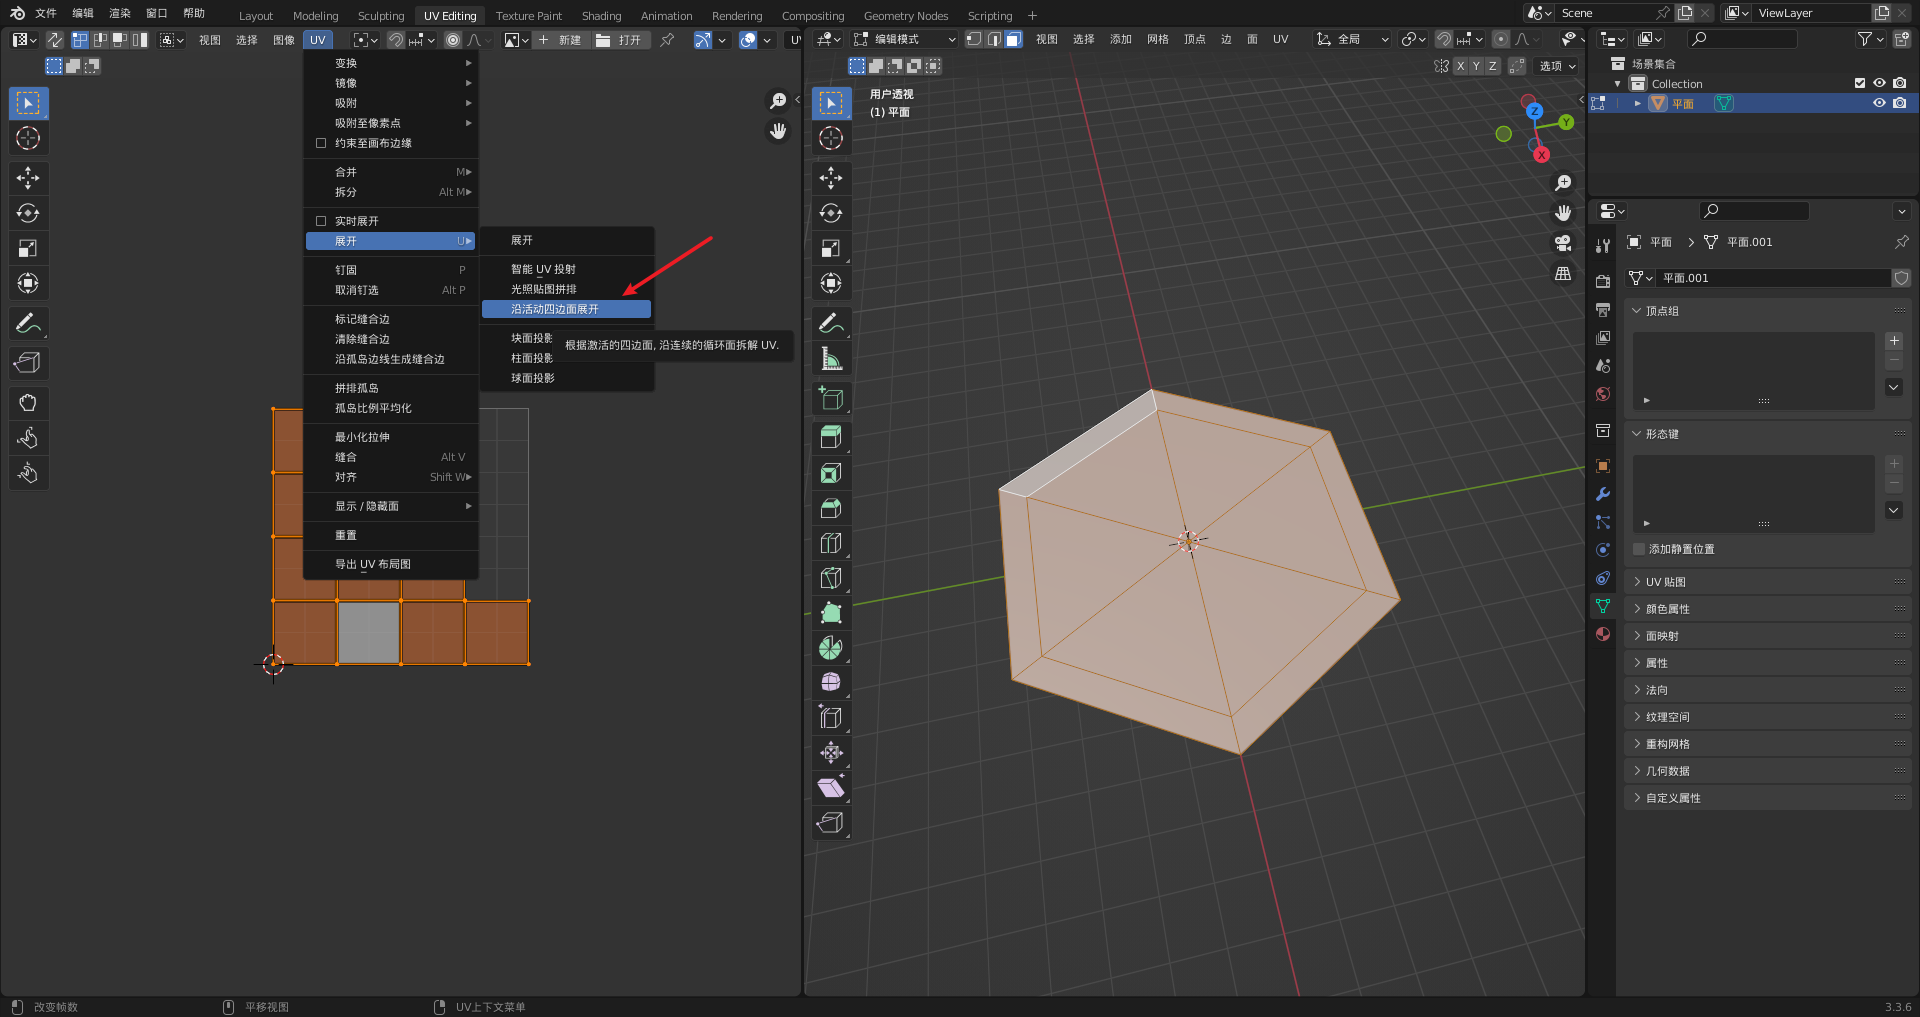
Task: Select the Poly Build tool
Action: 831,613
